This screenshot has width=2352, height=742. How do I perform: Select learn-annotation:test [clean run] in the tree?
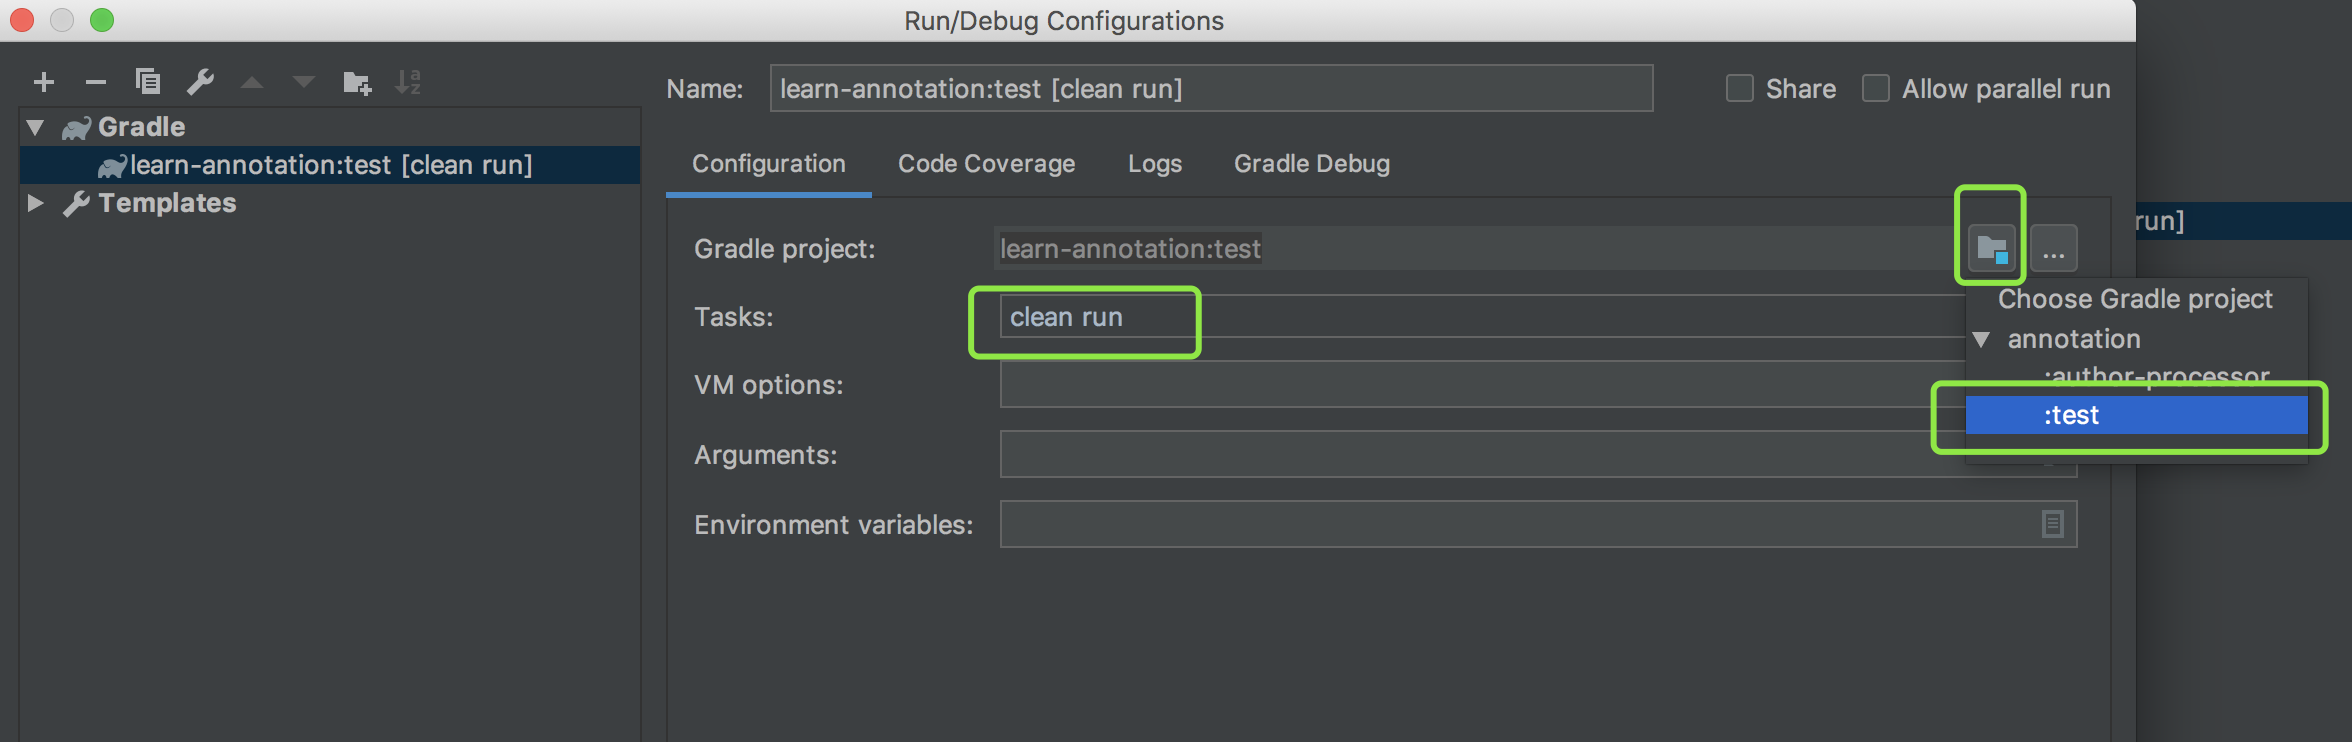330,165
